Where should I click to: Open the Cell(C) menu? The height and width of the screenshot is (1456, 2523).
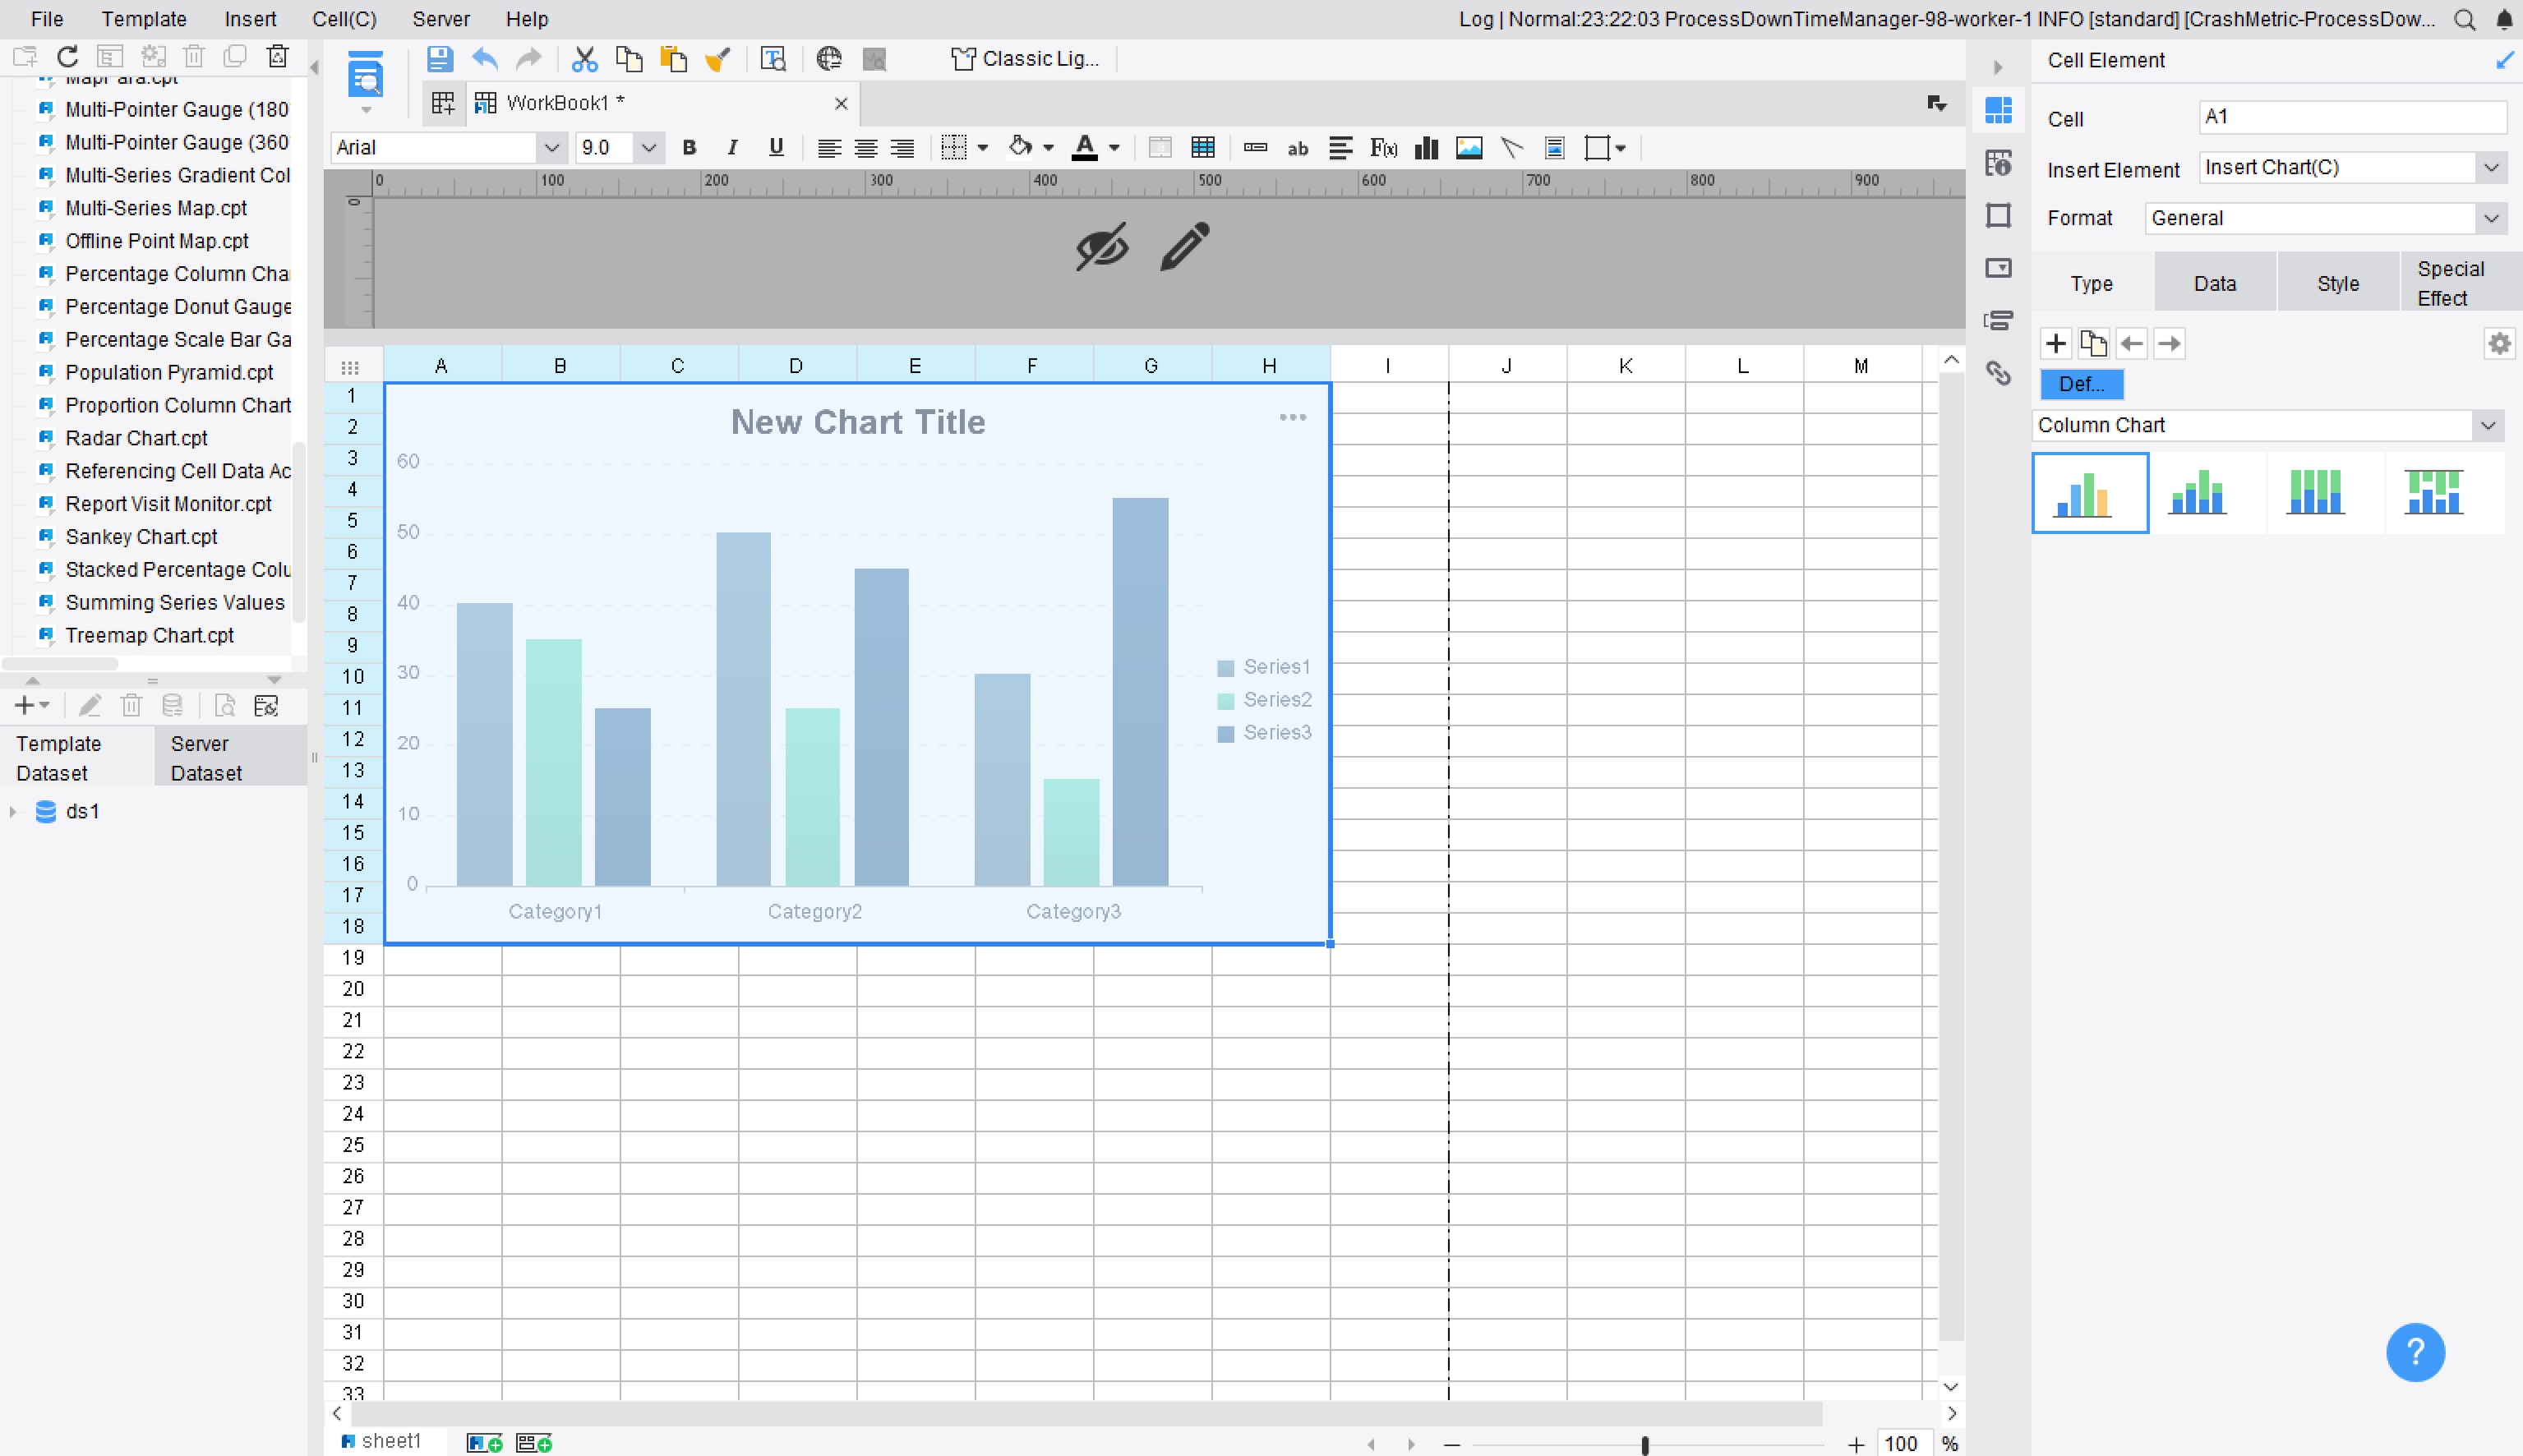[x=344, y=19]
